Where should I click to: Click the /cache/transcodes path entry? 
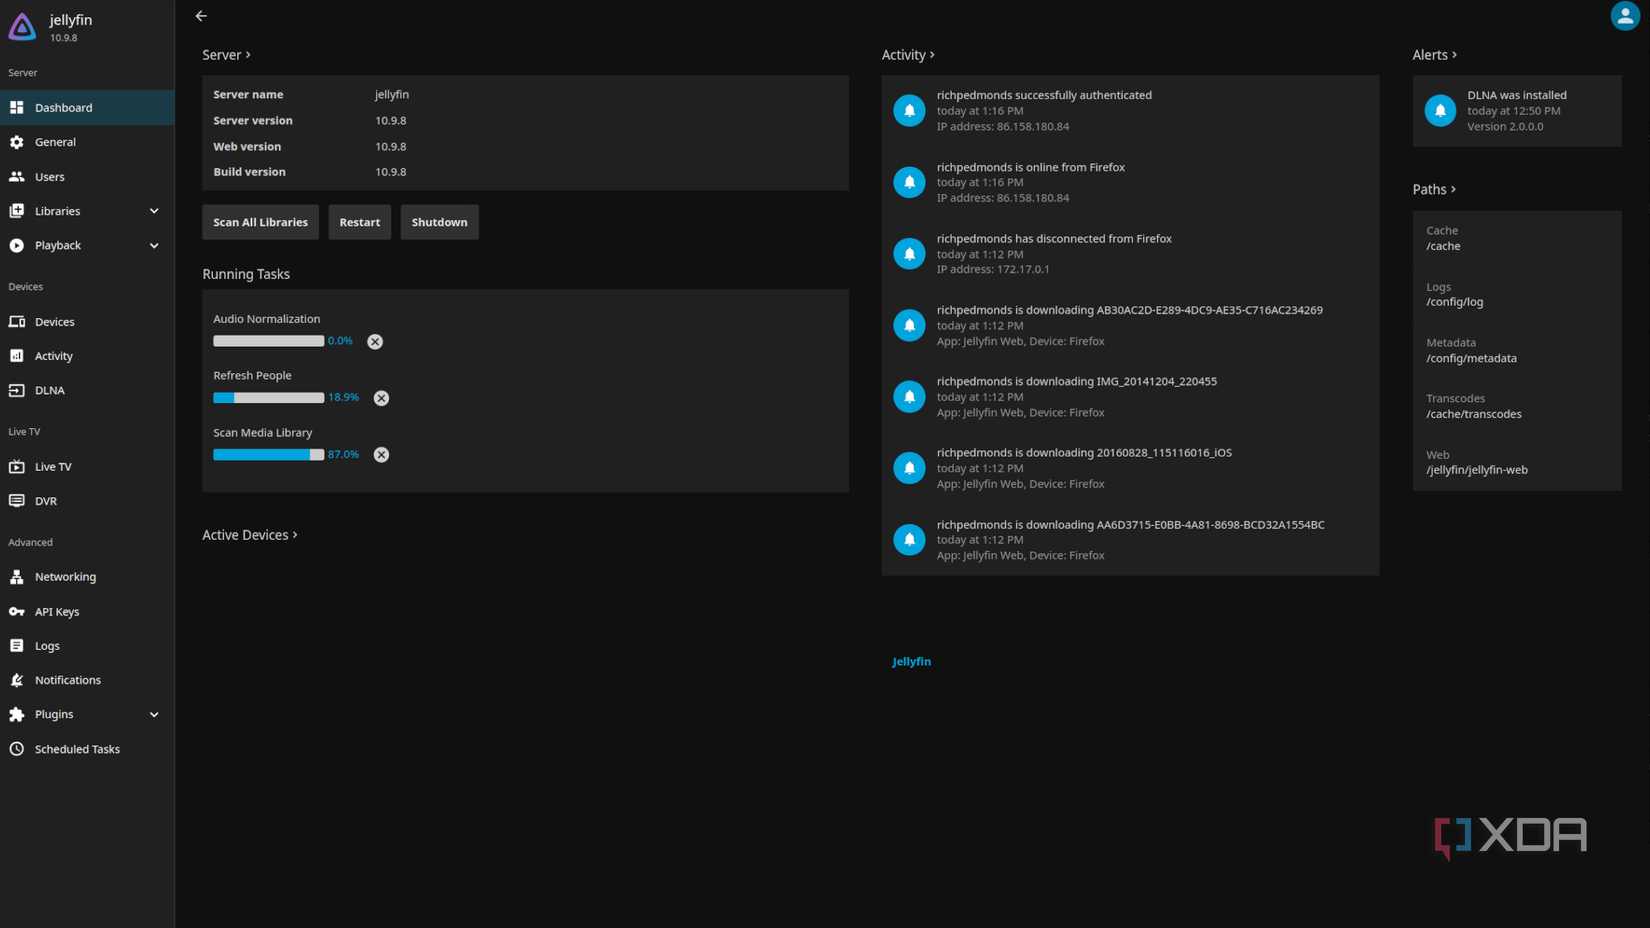pyautogui.click(x=1474, y=414)
